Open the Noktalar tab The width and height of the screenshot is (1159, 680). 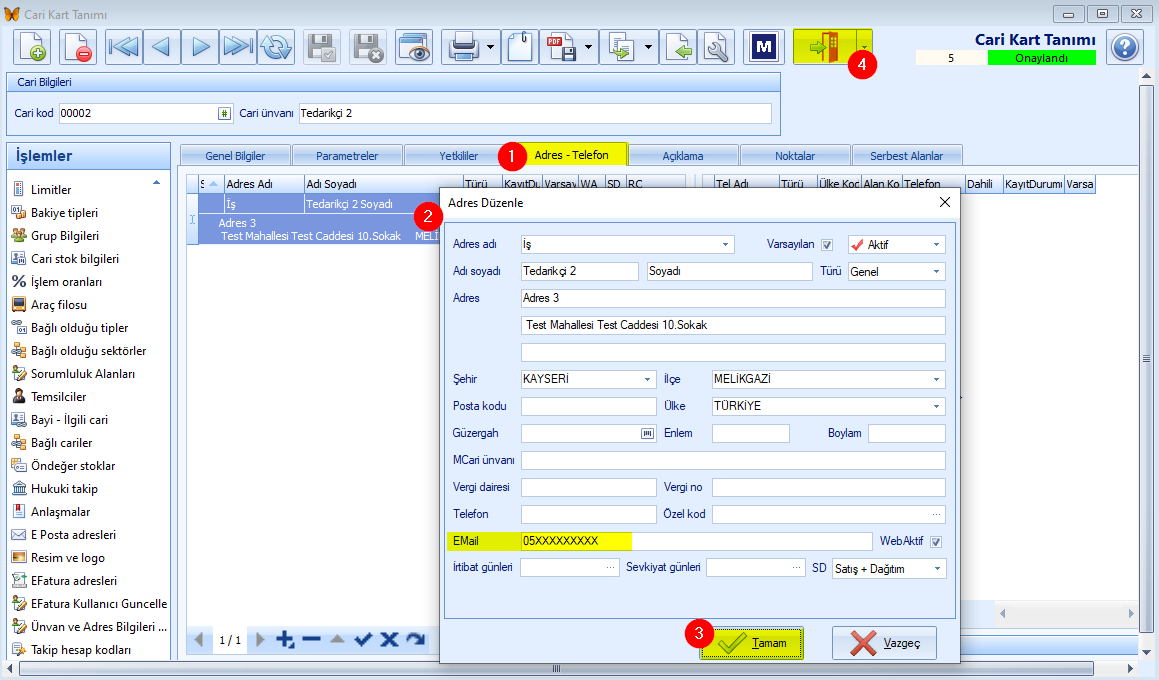[x=795, y=156]
